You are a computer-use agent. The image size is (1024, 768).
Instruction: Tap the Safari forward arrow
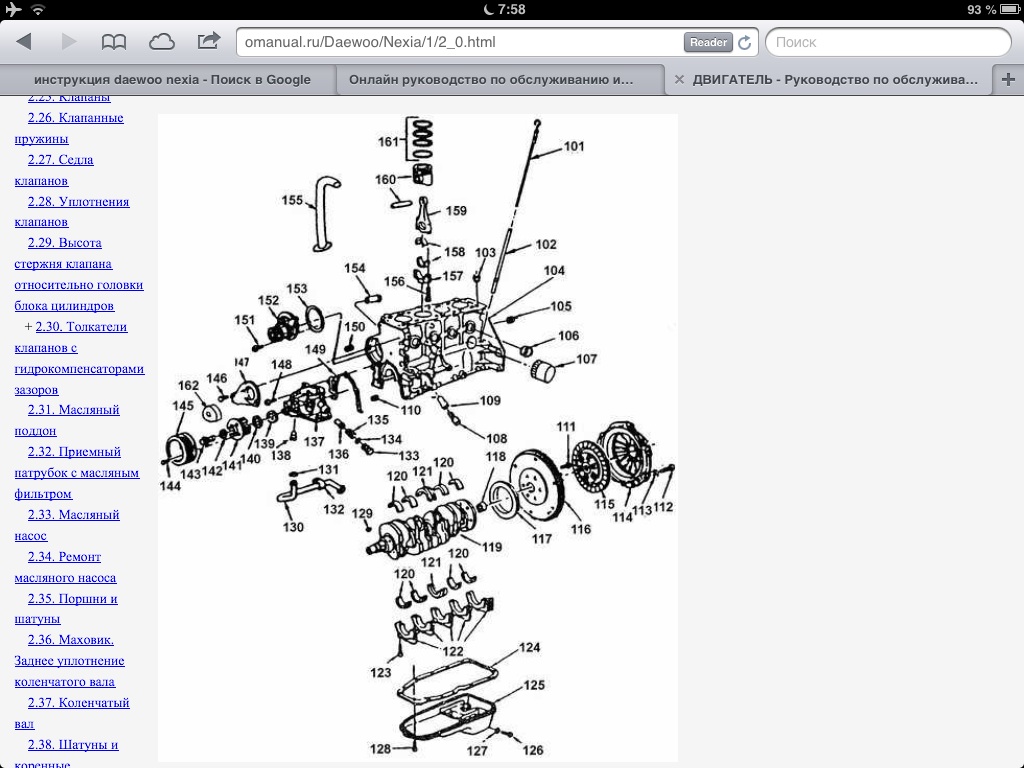pyautogui.click(x=69, y=42)
